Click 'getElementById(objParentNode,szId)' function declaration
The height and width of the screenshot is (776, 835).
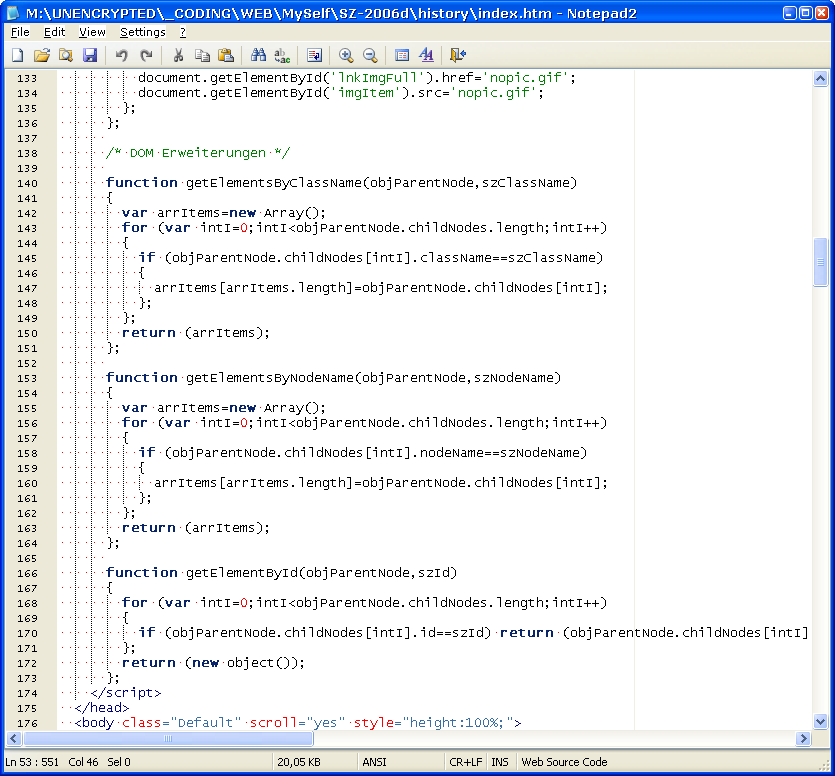[322, 573]
